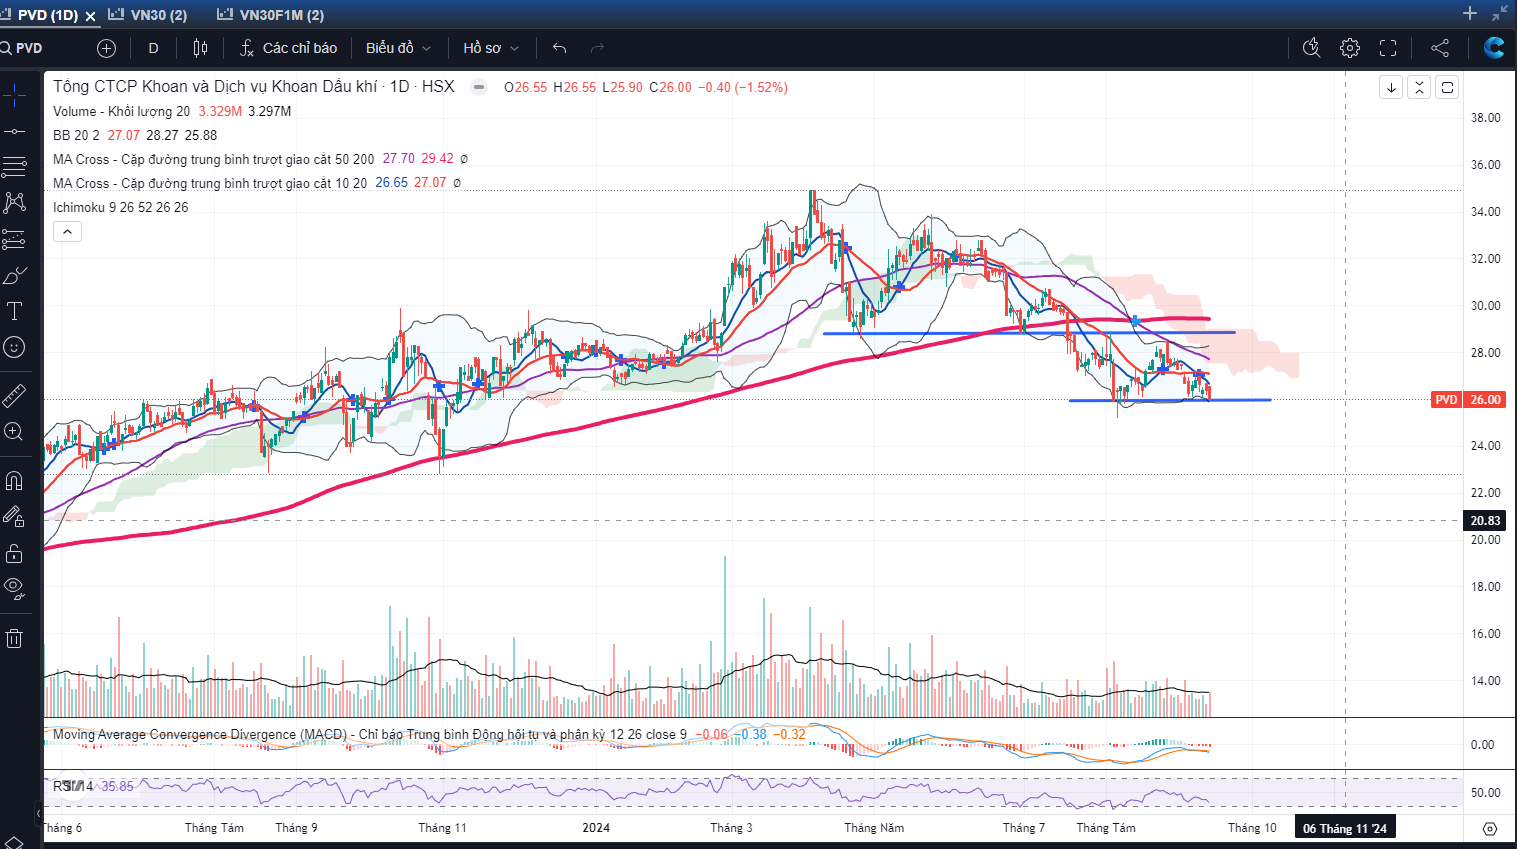Select the MA Cross 50 200 legend
The width and height of the screenshot is (1517, 849).
[213, 159]
